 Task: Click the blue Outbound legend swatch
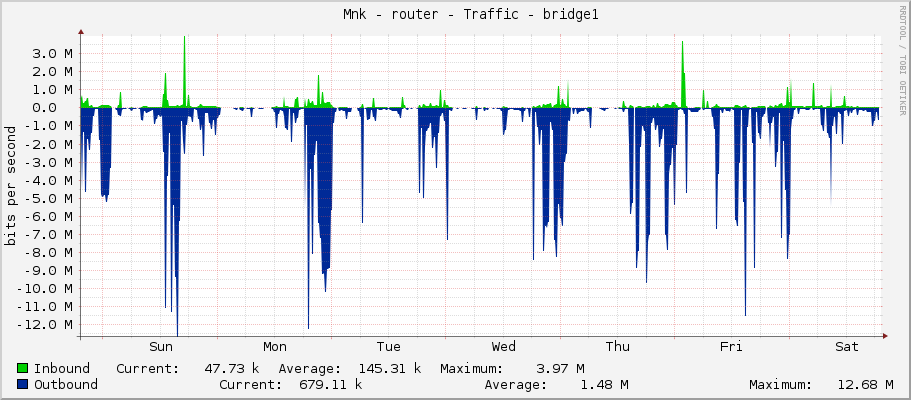point(23,384)
